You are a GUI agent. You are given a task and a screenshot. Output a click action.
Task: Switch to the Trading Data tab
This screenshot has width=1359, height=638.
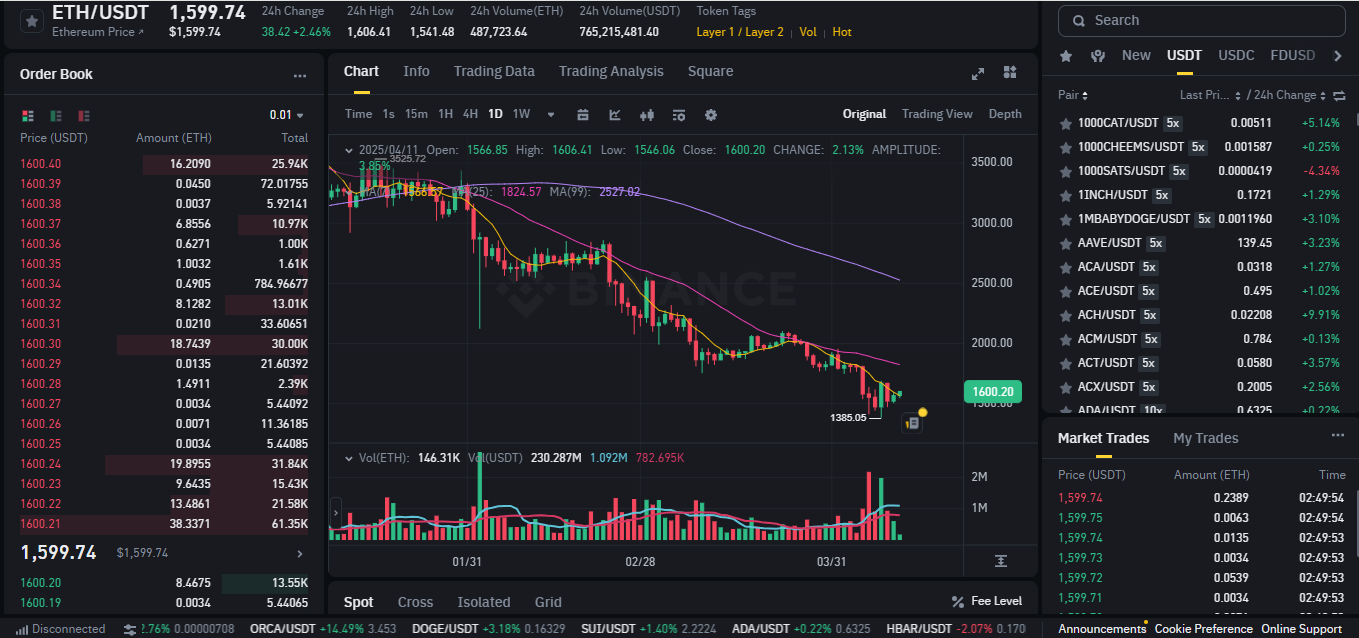pyautogui.click(x=494, y=71)
